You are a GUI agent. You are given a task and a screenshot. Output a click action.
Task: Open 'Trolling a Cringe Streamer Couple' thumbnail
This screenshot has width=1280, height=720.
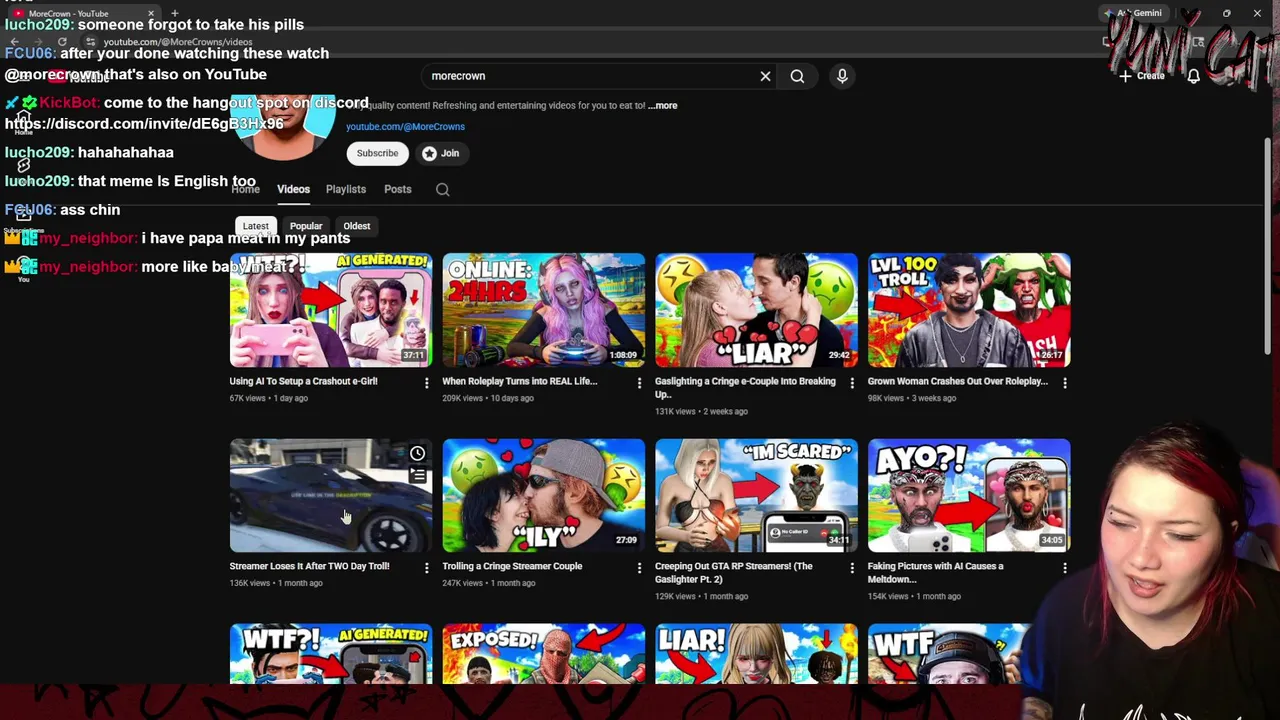pyautogui.click(x=544, y=495)
